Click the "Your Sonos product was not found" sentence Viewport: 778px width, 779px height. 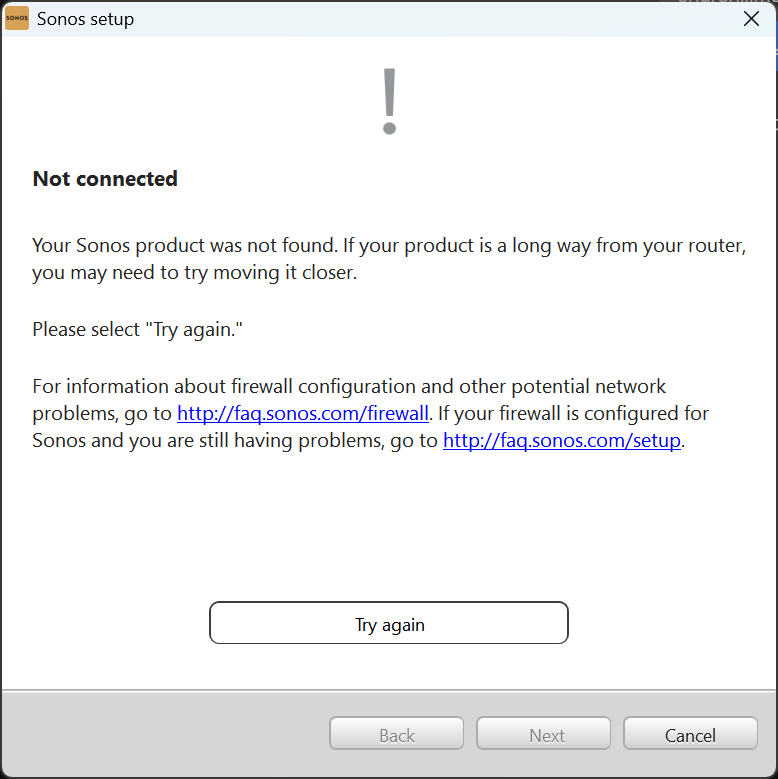tap(200, 246)
